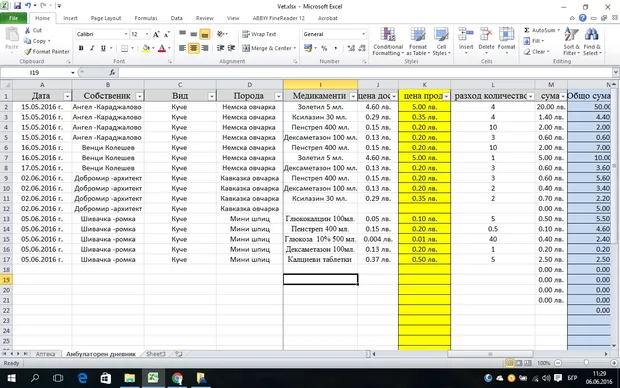Click the Borders icon
Viewport: 620px width, 388px height.
coord(125,48)
